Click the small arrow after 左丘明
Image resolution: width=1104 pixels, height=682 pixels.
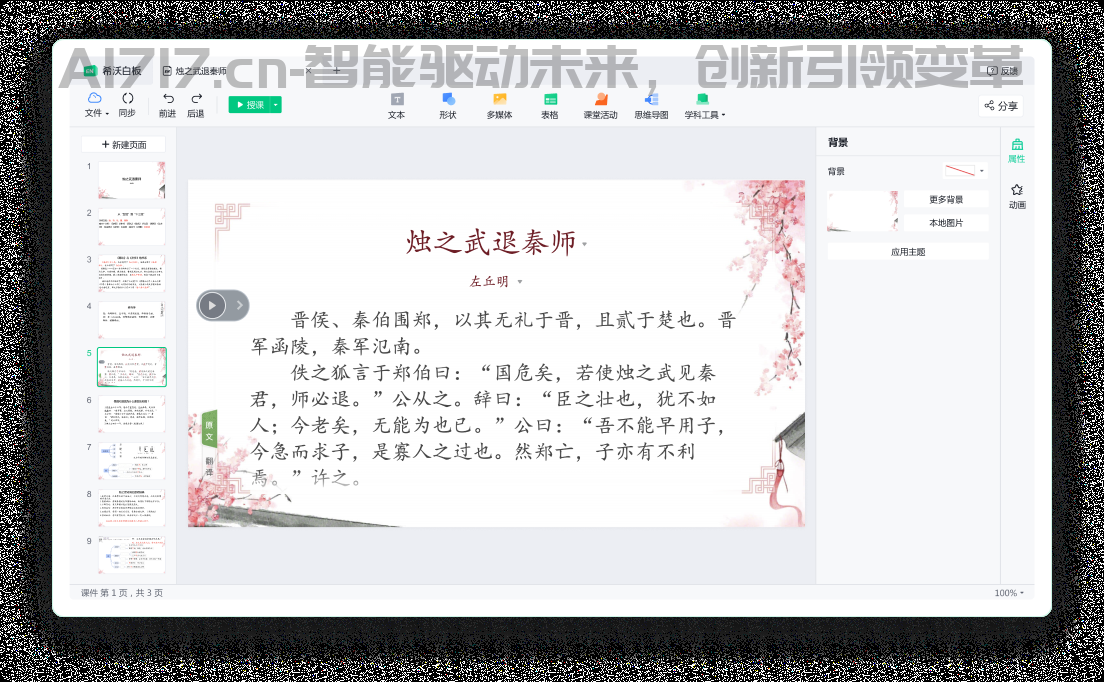click(x=520, y=282)
